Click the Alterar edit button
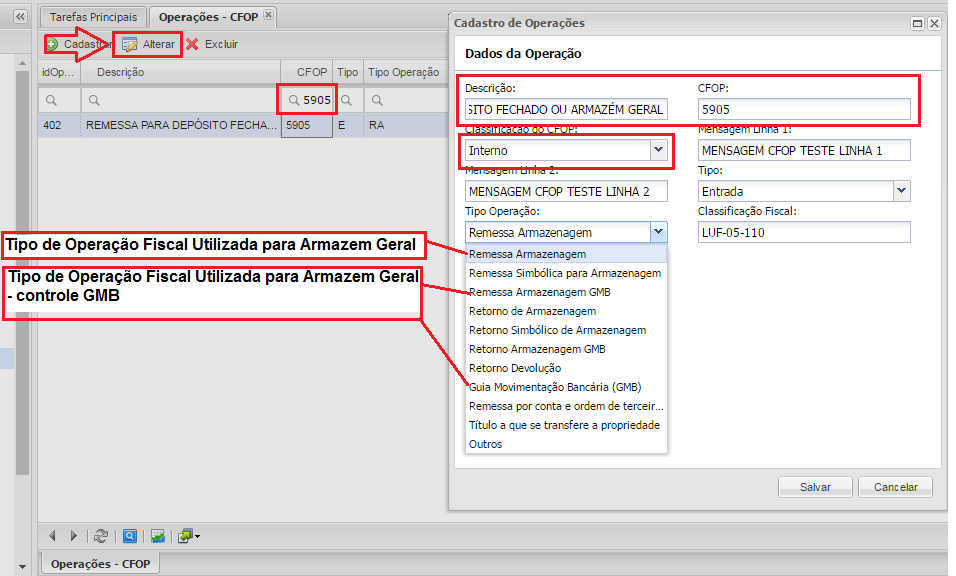Viewport: 956px width, 576px height. (x=148, y=44)
